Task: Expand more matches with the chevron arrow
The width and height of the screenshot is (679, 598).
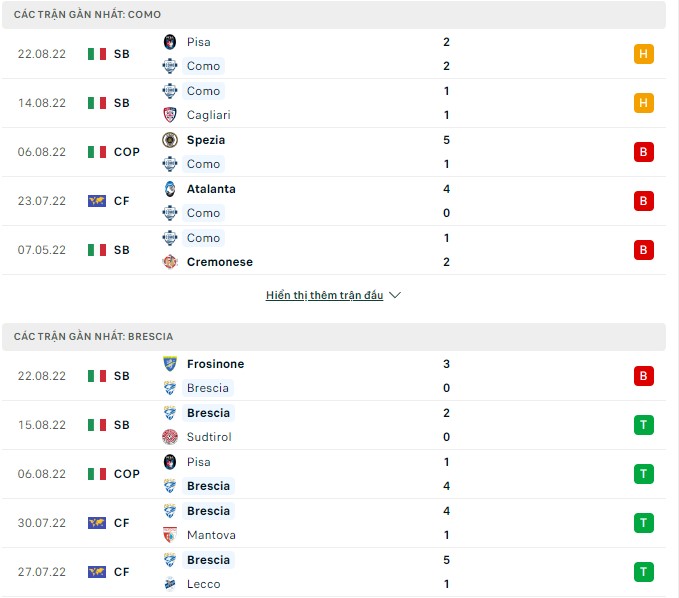Action: point(395,296)
